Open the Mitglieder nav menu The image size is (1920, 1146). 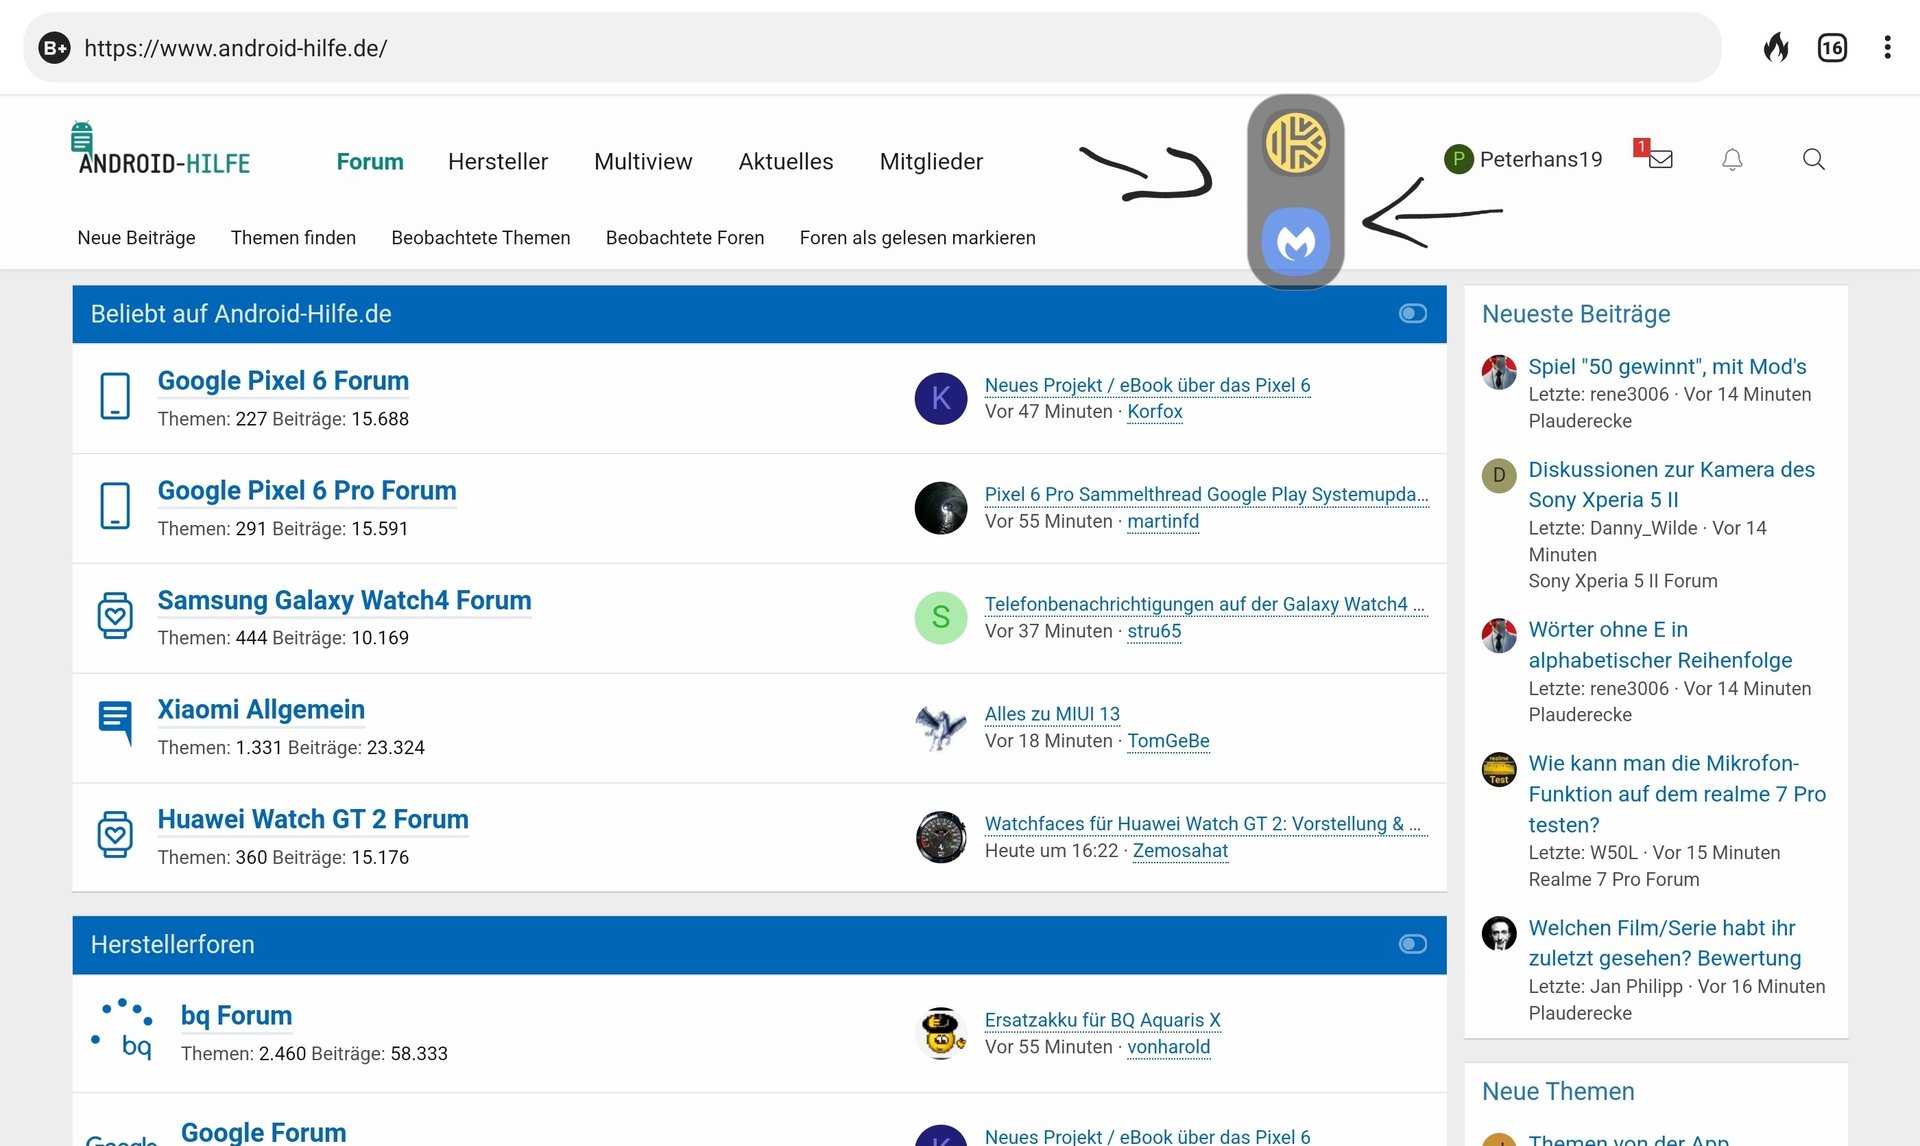point(931,161)
